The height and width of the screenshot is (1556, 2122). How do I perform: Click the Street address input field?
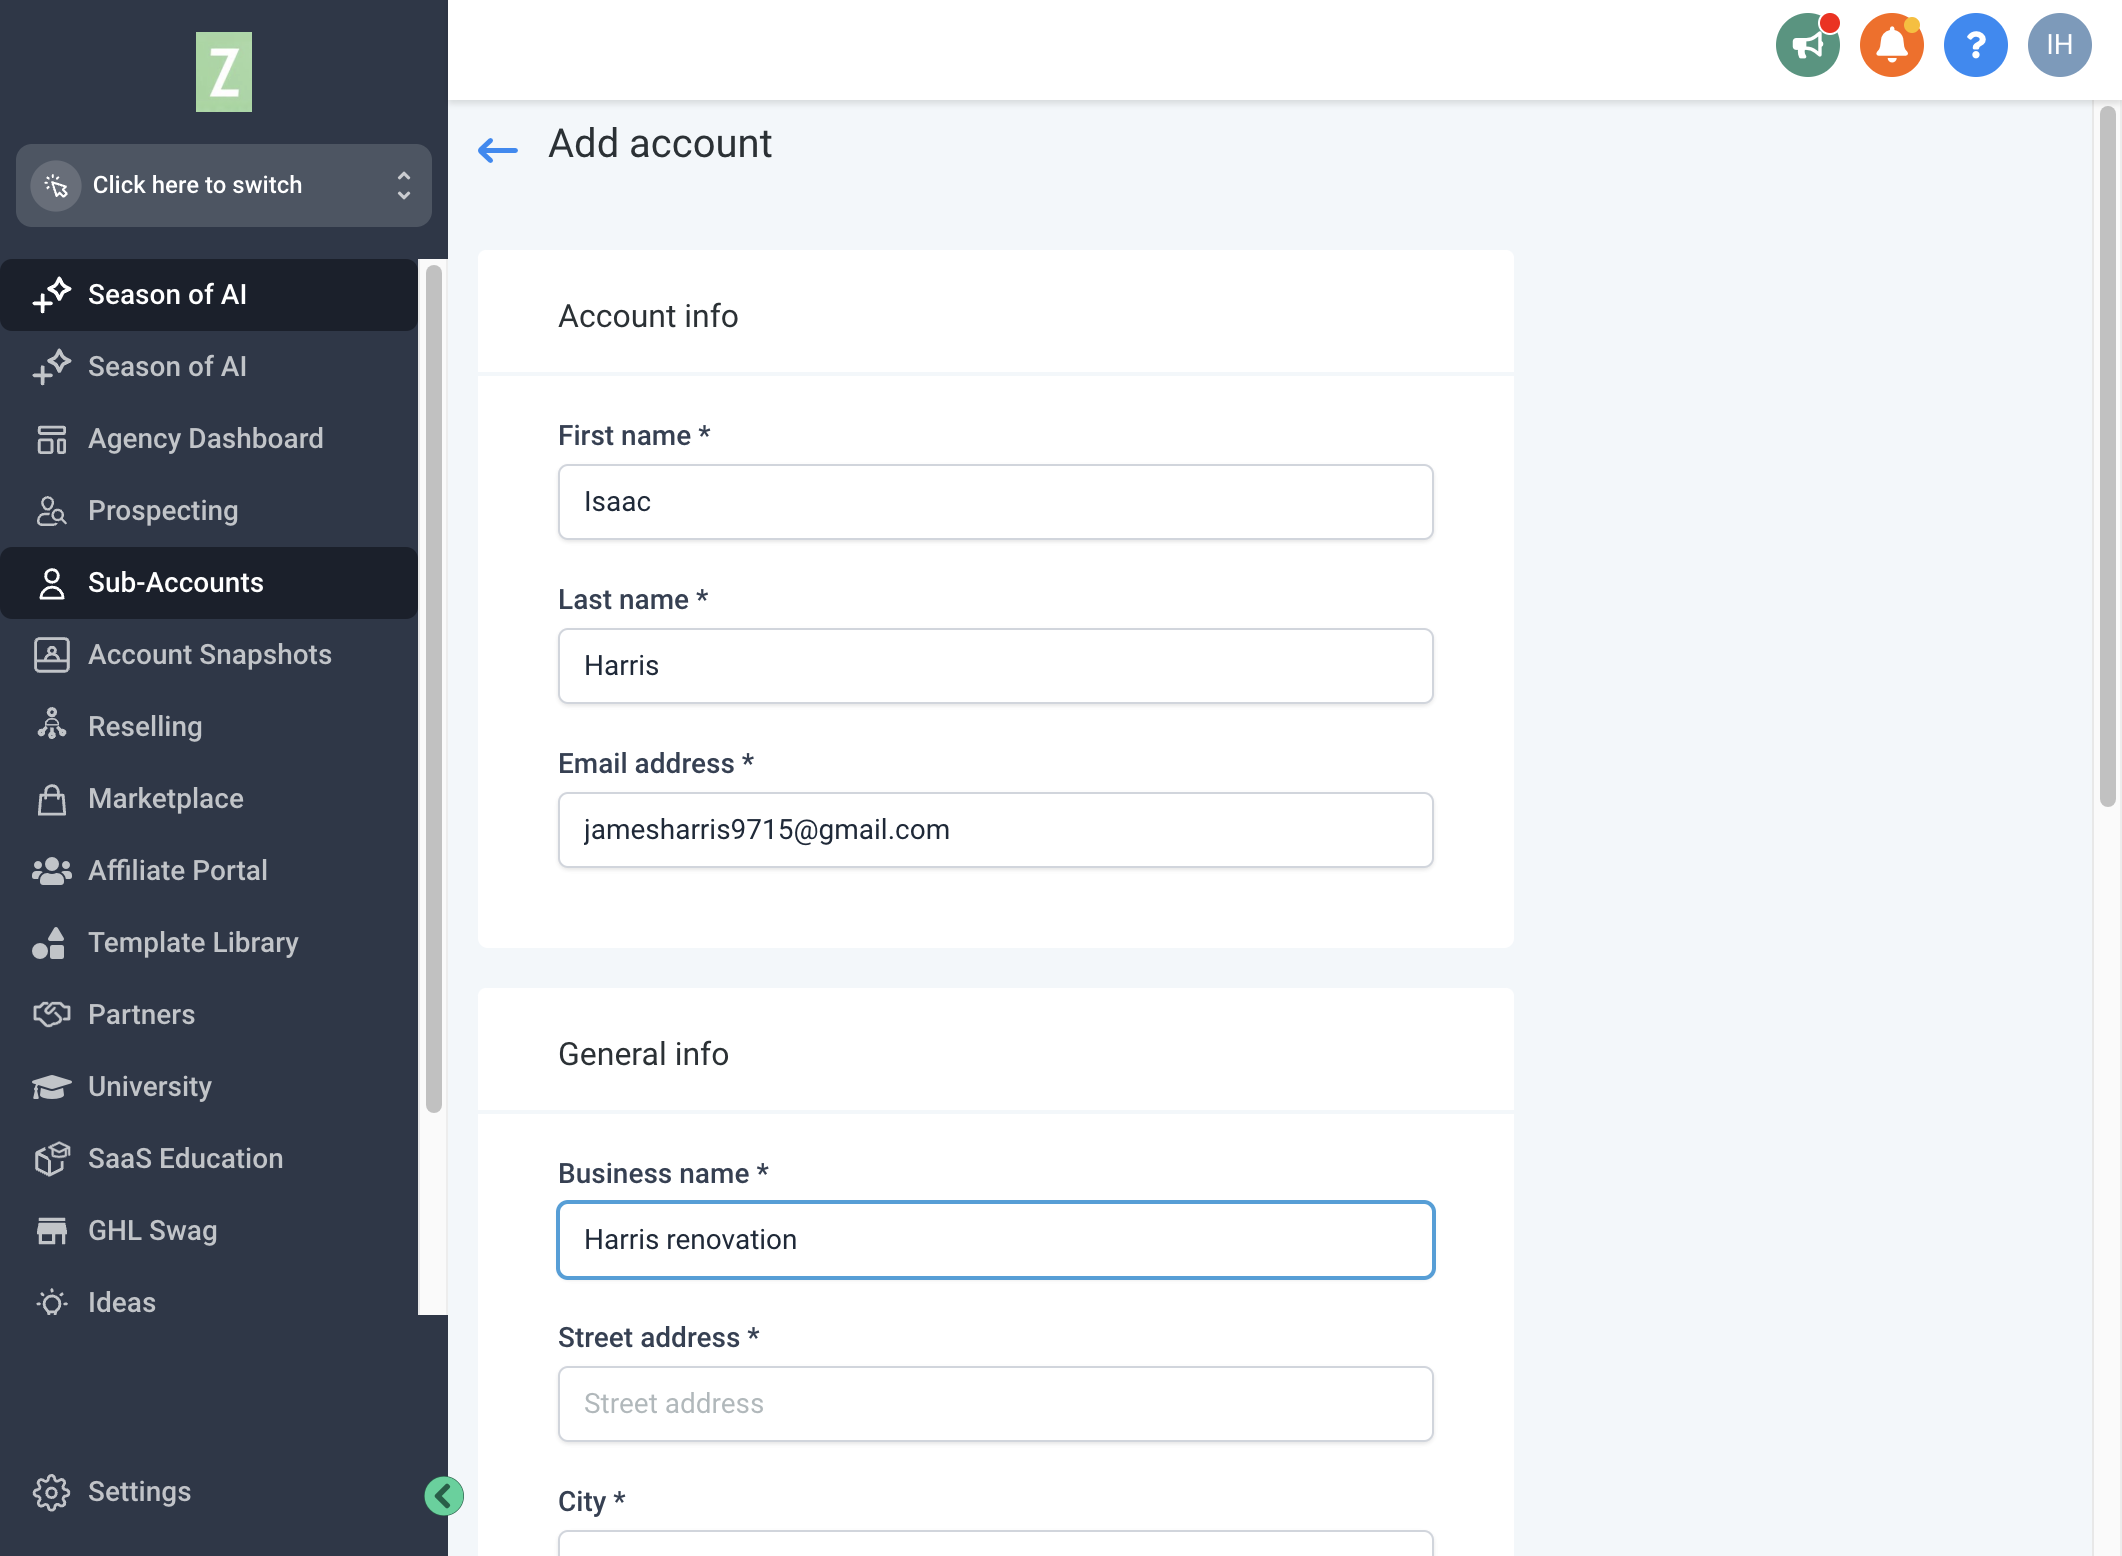point(995,1404)
